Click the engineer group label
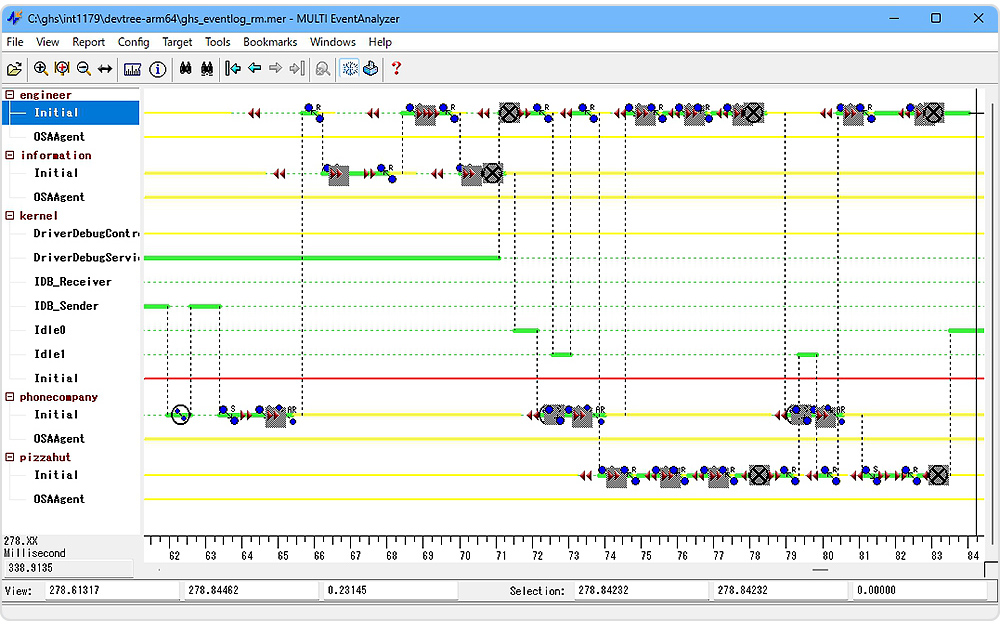This screenshot has height=629, width=1000. point(45,95)
